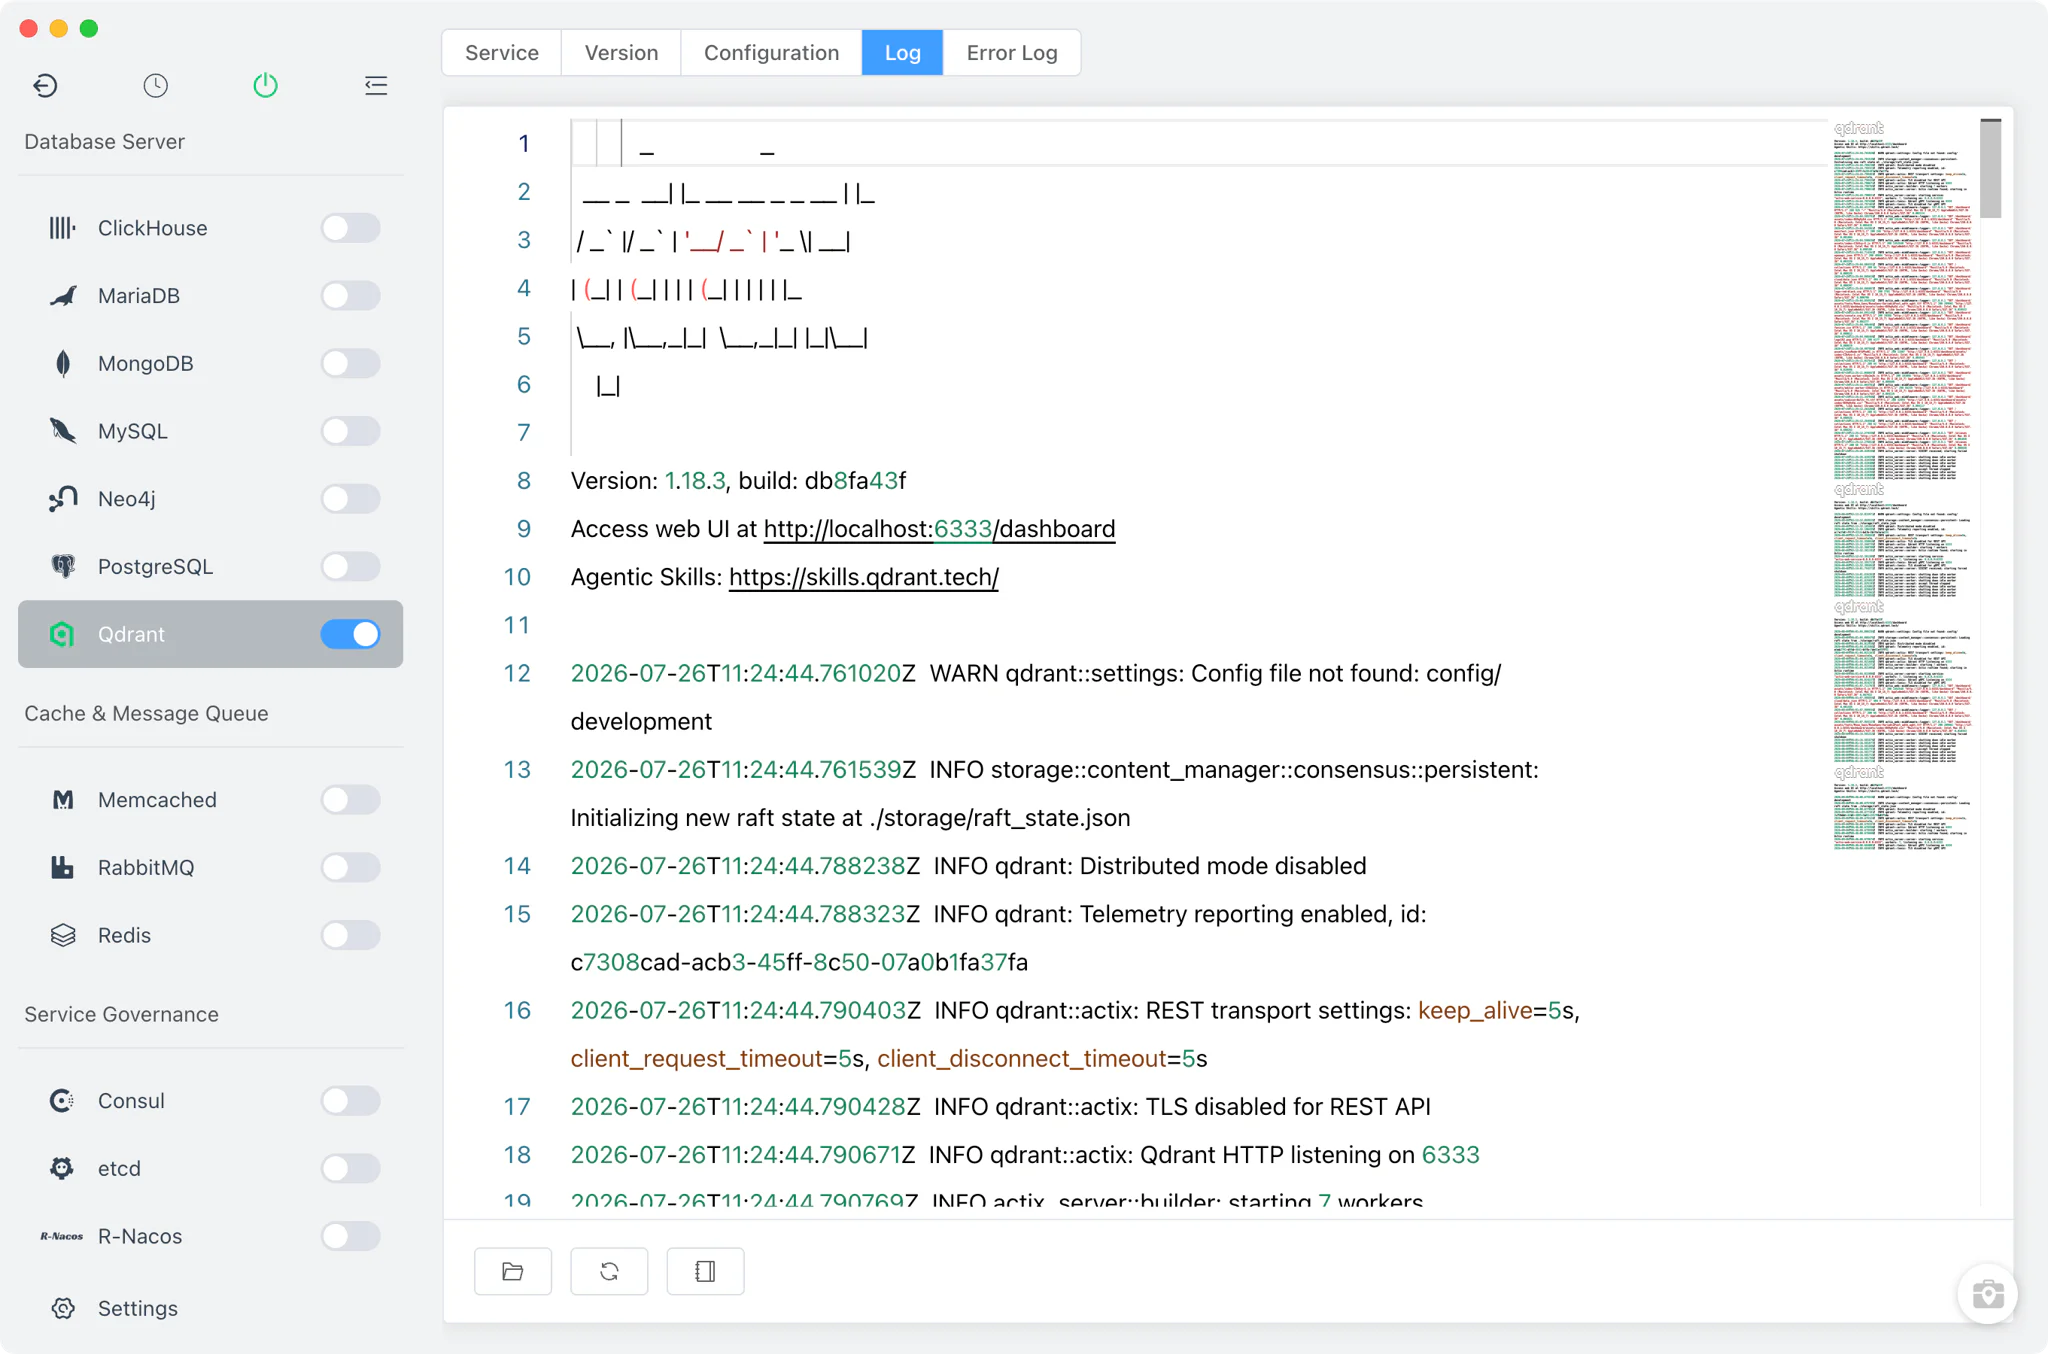Enable the RabbitMQ switch
The height and width of the screenshot is (1354, 2048).
click(x=350, y=868)
